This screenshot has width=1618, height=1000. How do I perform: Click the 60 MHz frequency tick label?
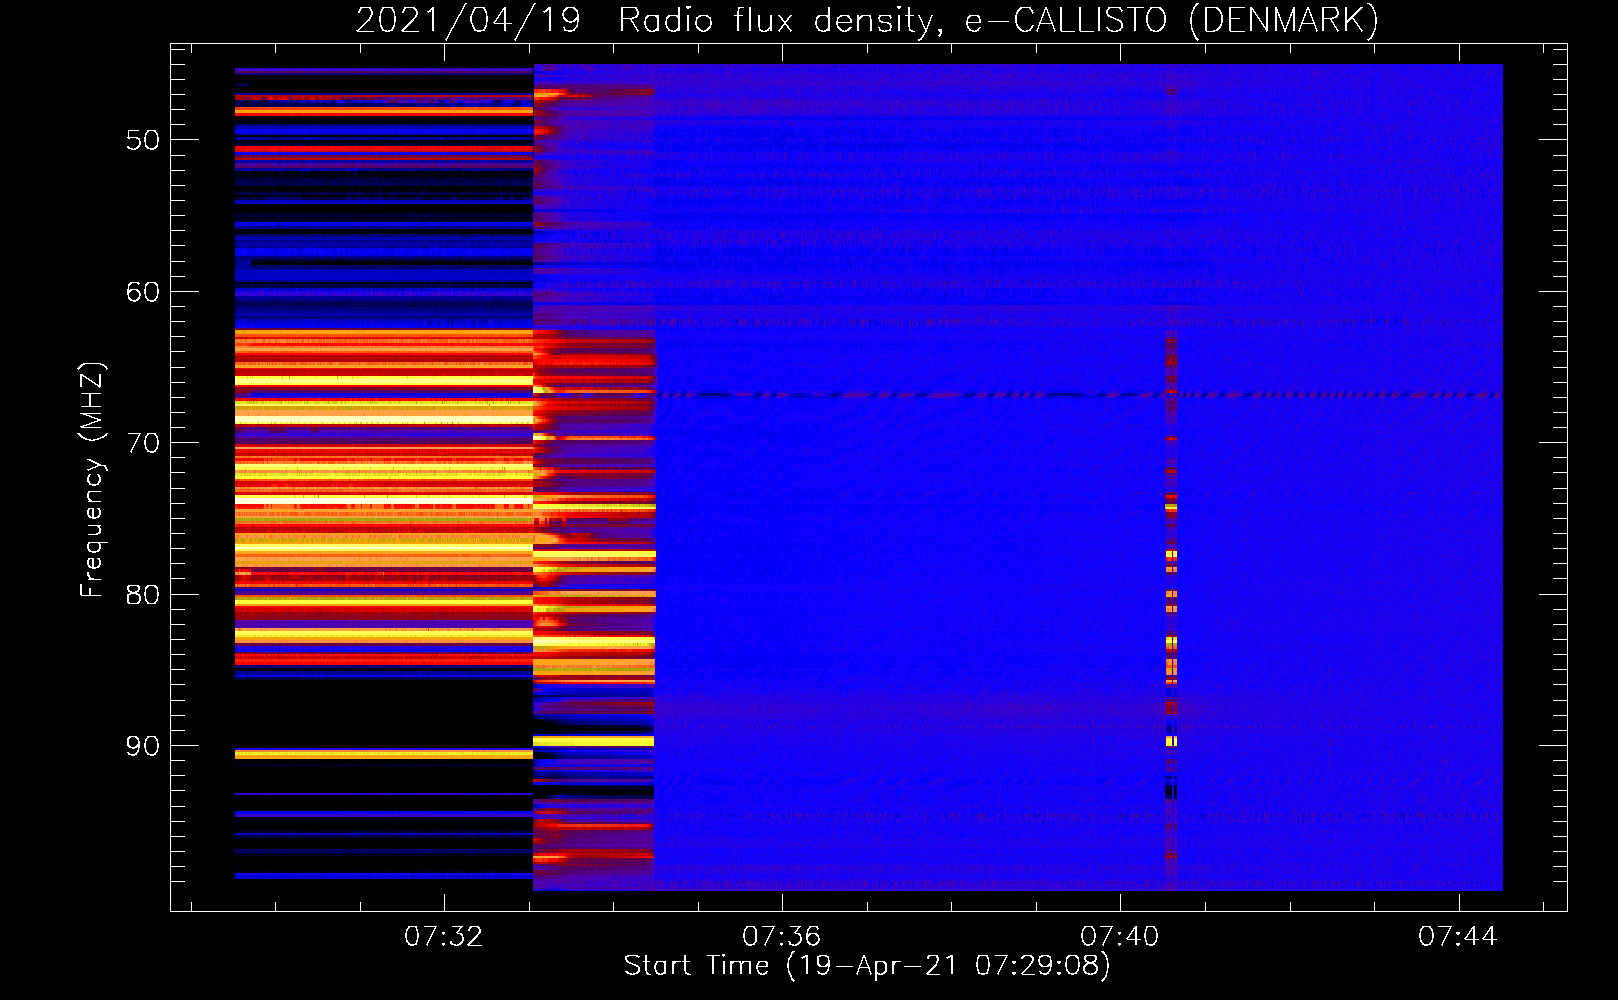[x=143, y=292]
